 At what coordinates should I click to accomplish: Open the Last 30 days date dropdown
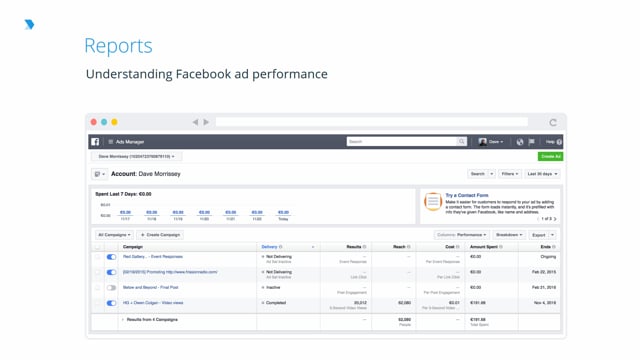(x=542, y=174)
